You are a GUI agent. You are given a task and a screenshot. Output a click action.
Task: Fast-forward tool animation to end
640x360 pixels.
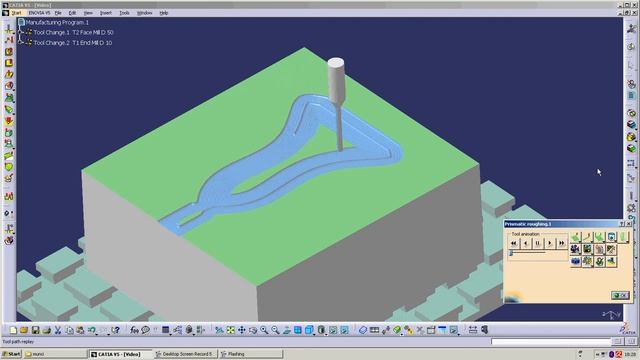point(562,243)
